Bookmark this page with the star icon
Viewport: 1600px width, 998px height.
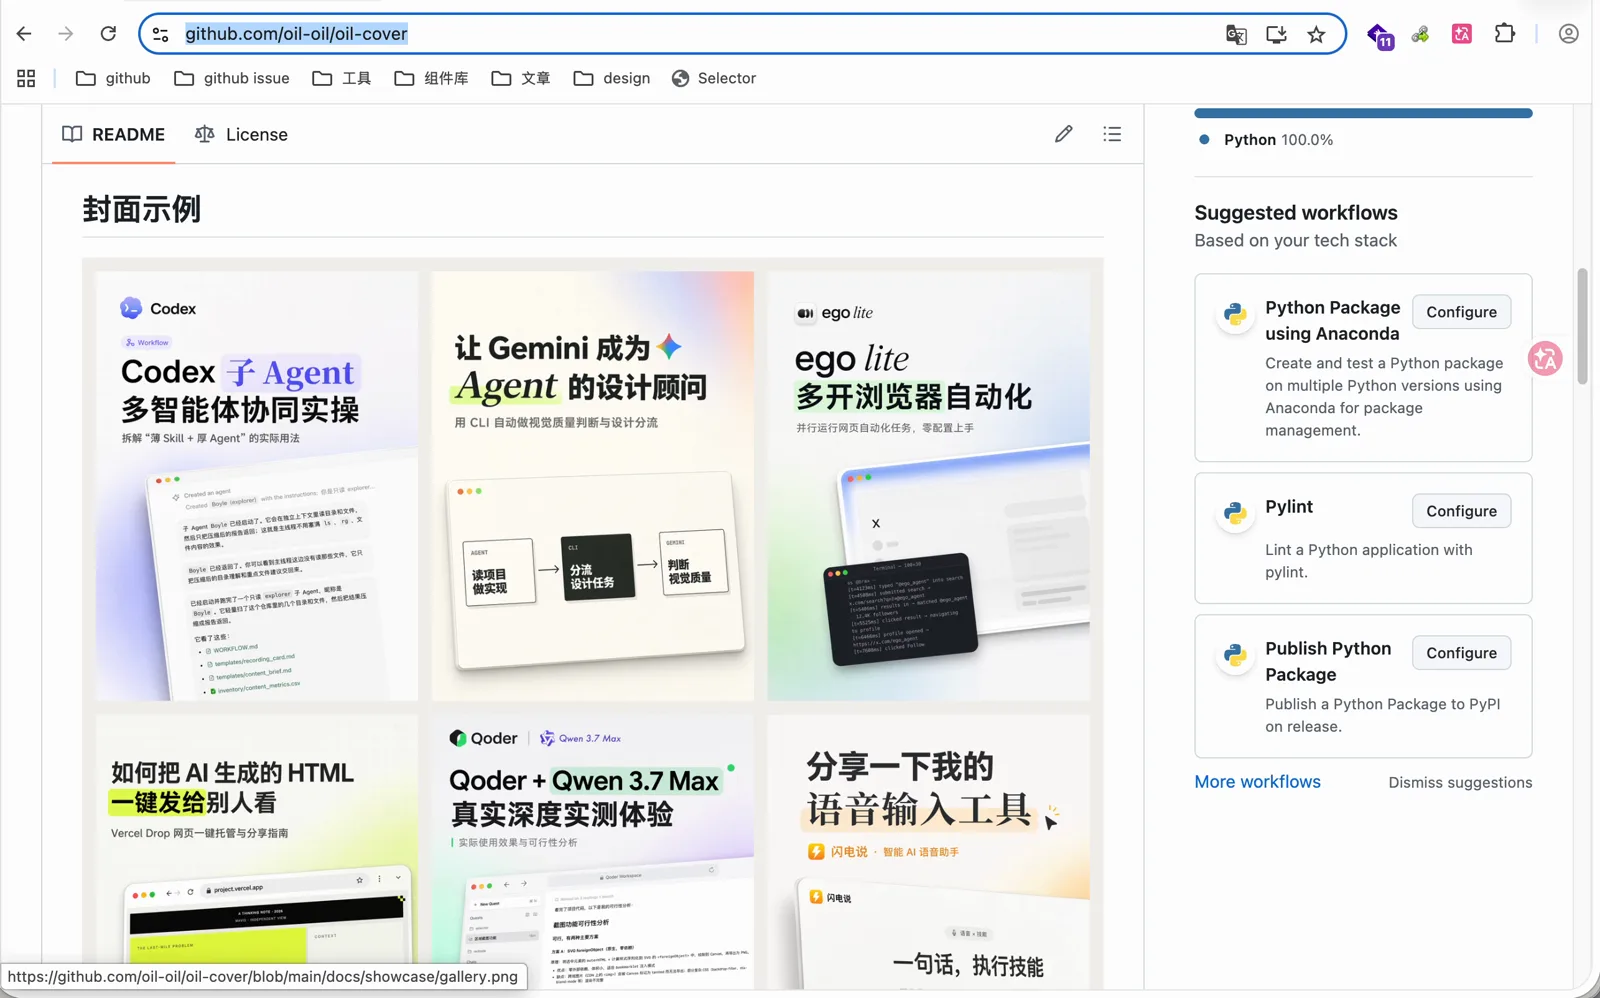click(x=1316, y=35)
